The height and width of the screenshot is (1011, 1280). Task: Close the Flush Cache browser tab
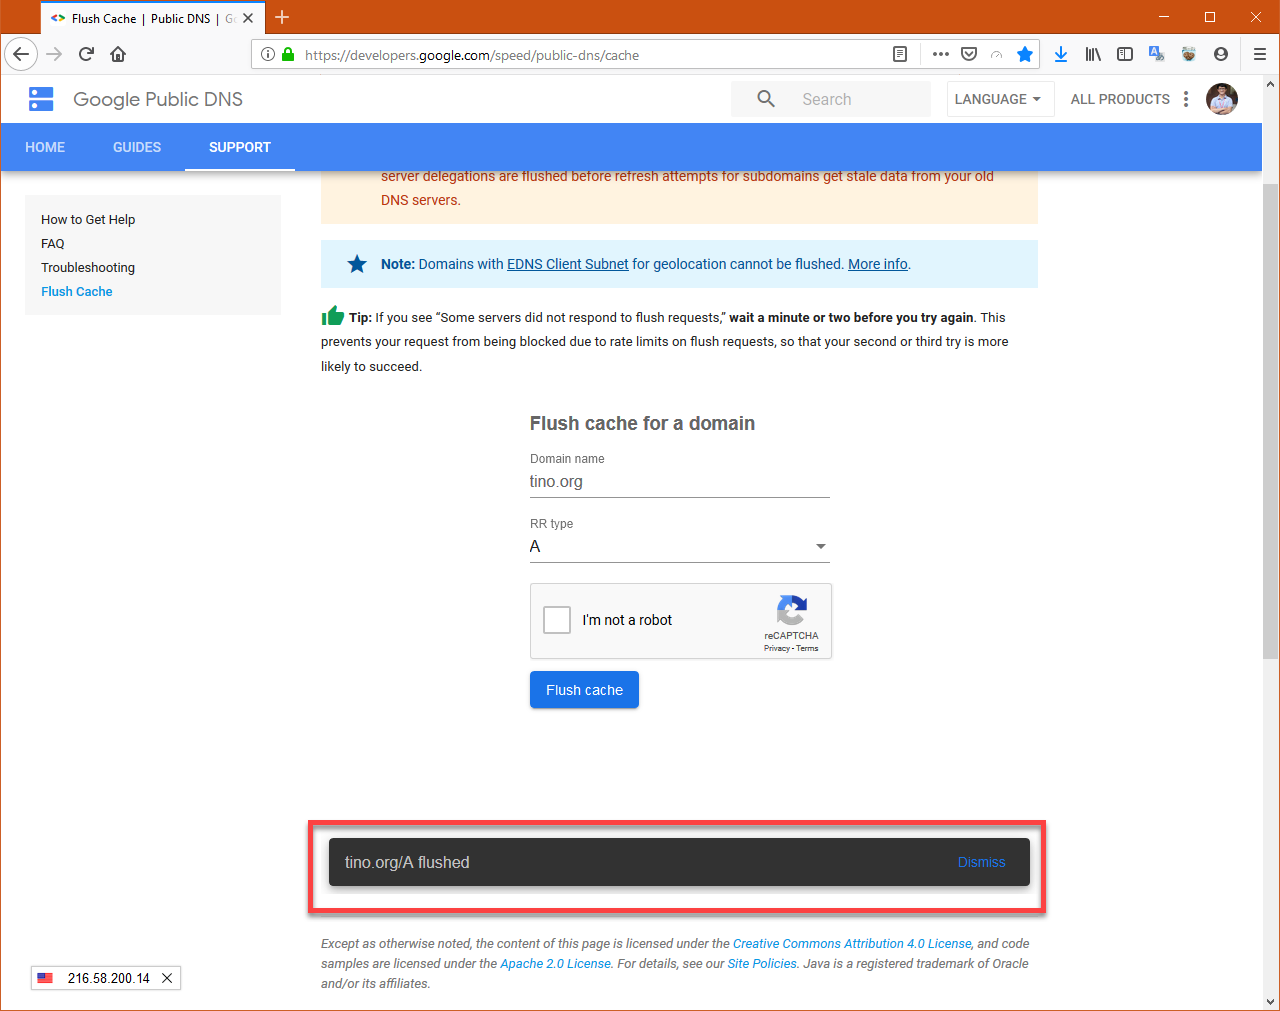coord(248,18)
